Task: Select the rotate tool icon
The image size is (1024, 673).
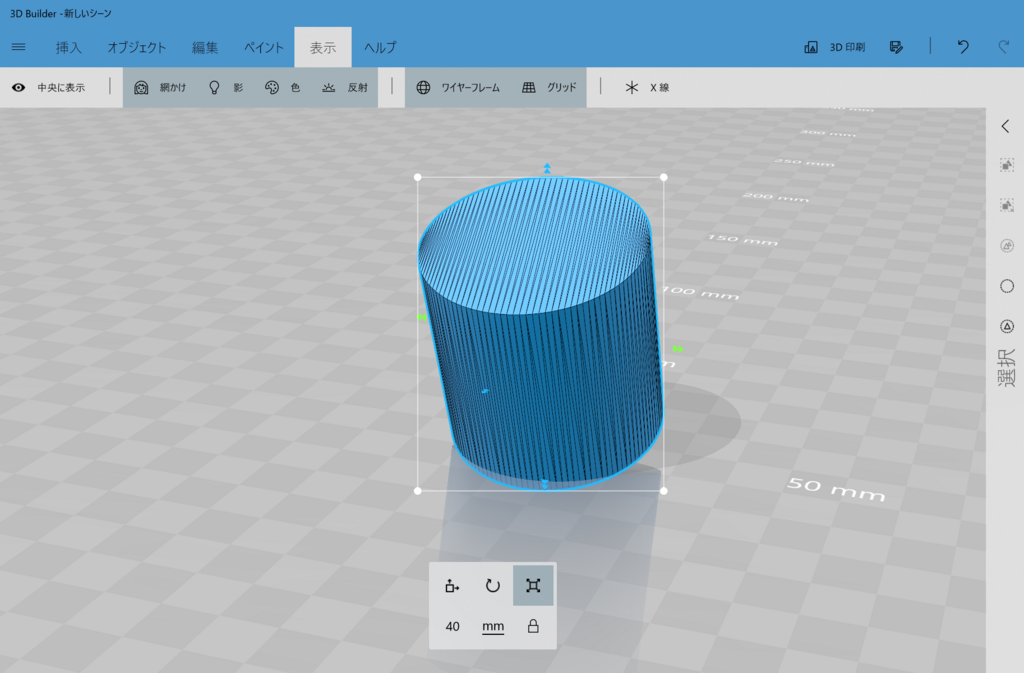Action: [492, 586]
